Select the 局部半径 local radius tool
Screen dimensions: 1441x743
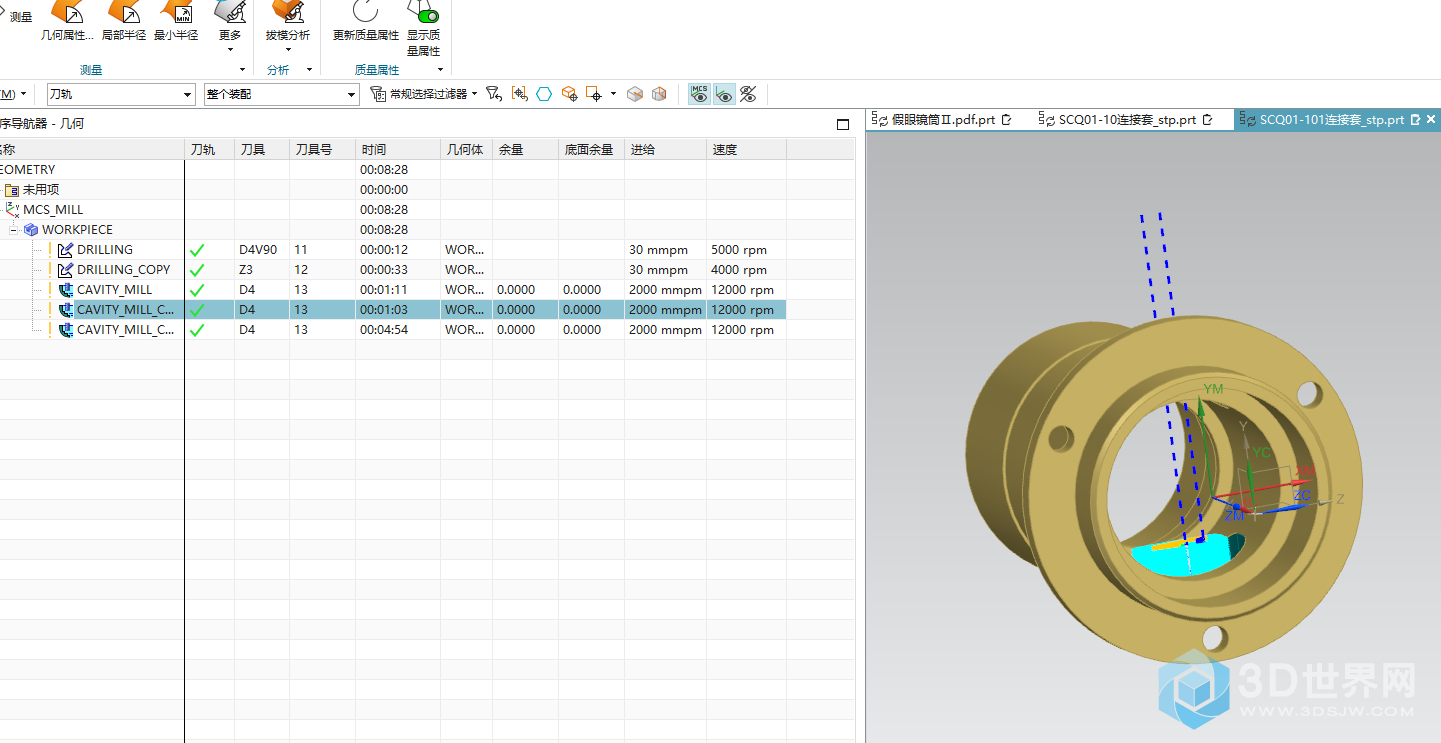(x=124, y=22)
